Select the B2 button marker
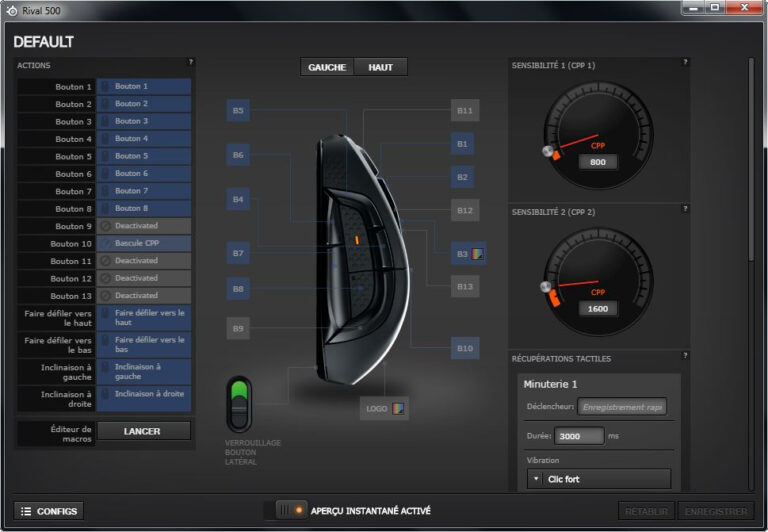 (462, 177)
